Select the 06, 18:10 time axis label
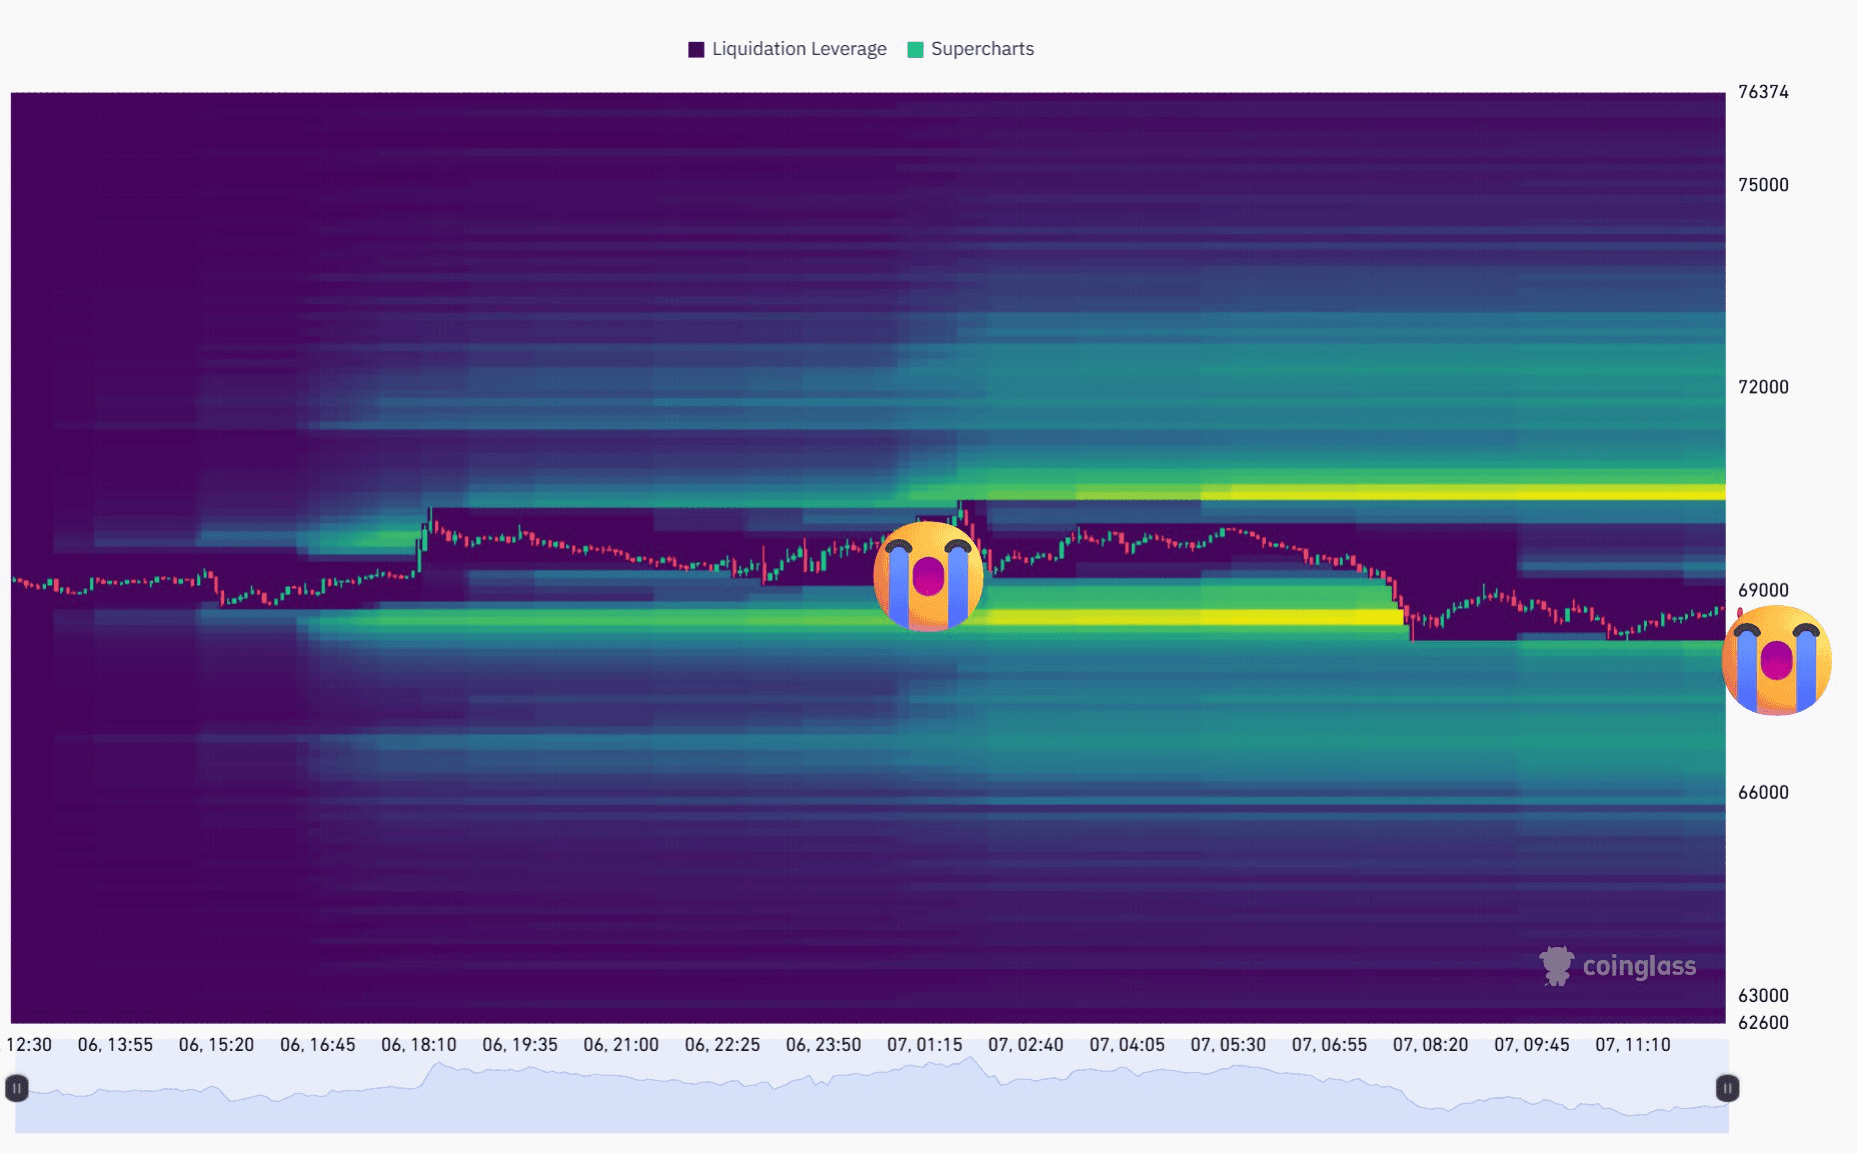Viewport: 1857px width, 1154px height. (x=418, y=1045)
